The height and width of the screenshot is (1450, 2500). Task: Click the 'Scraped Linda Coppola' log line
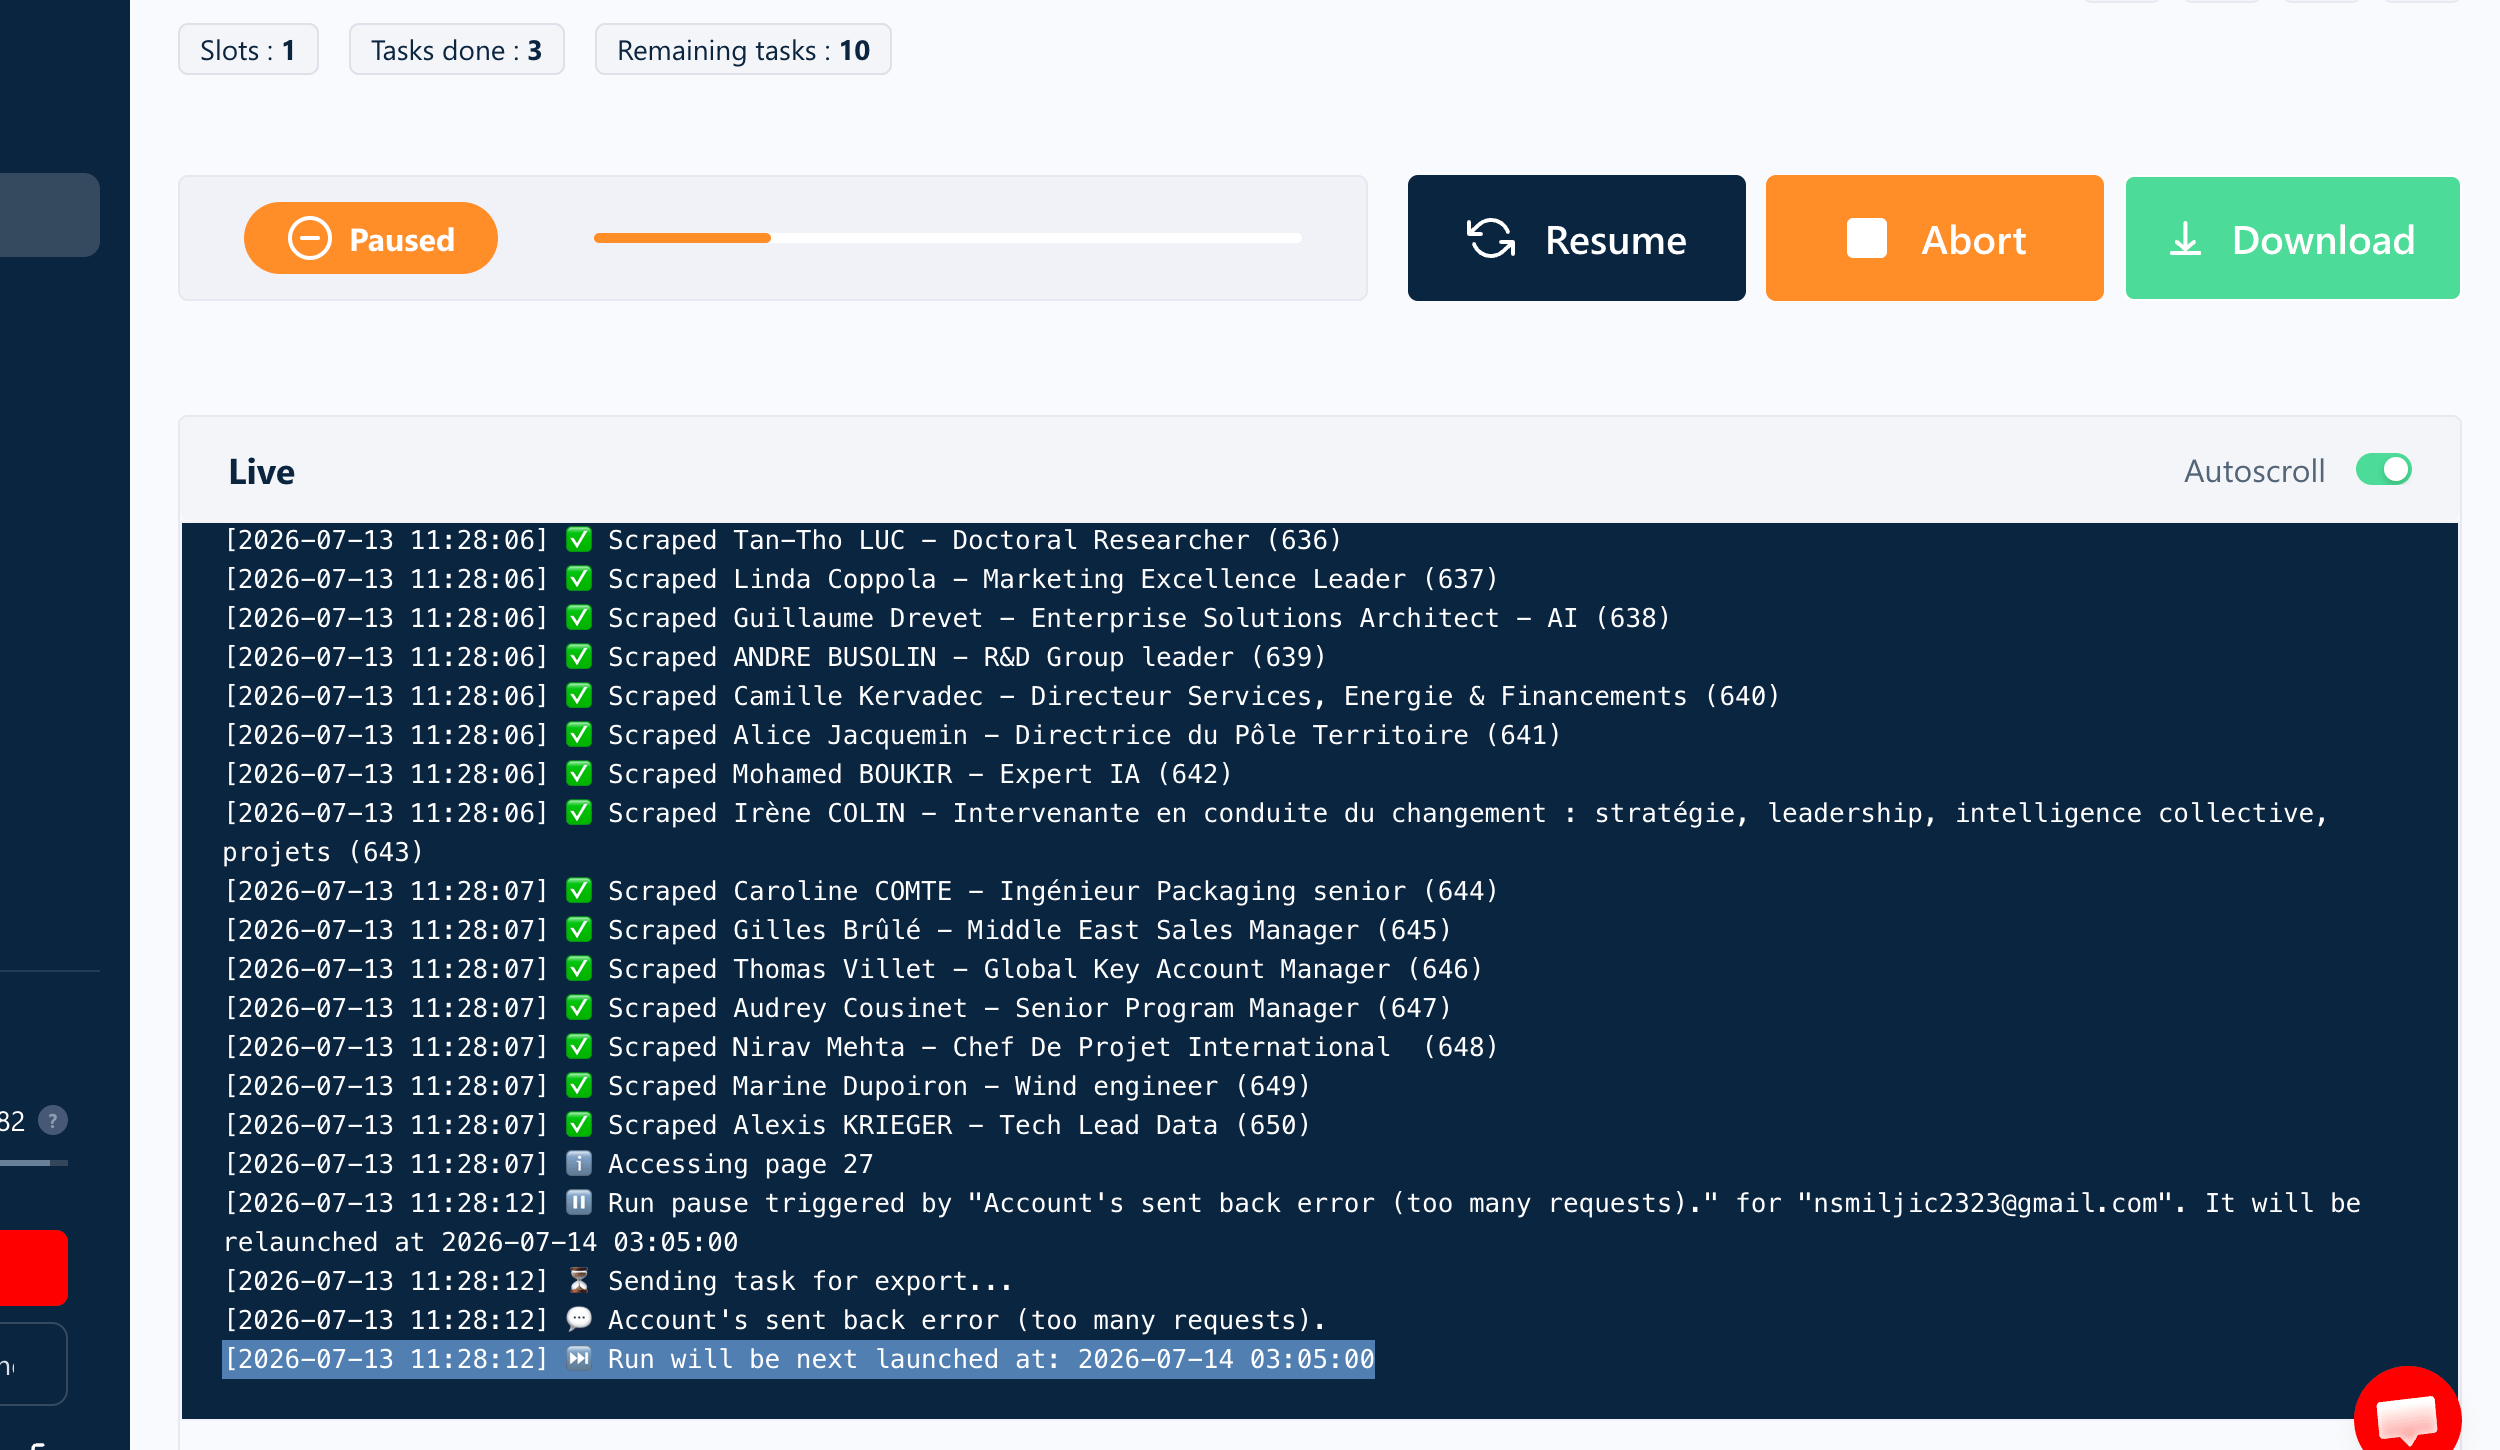coord(860,579)
